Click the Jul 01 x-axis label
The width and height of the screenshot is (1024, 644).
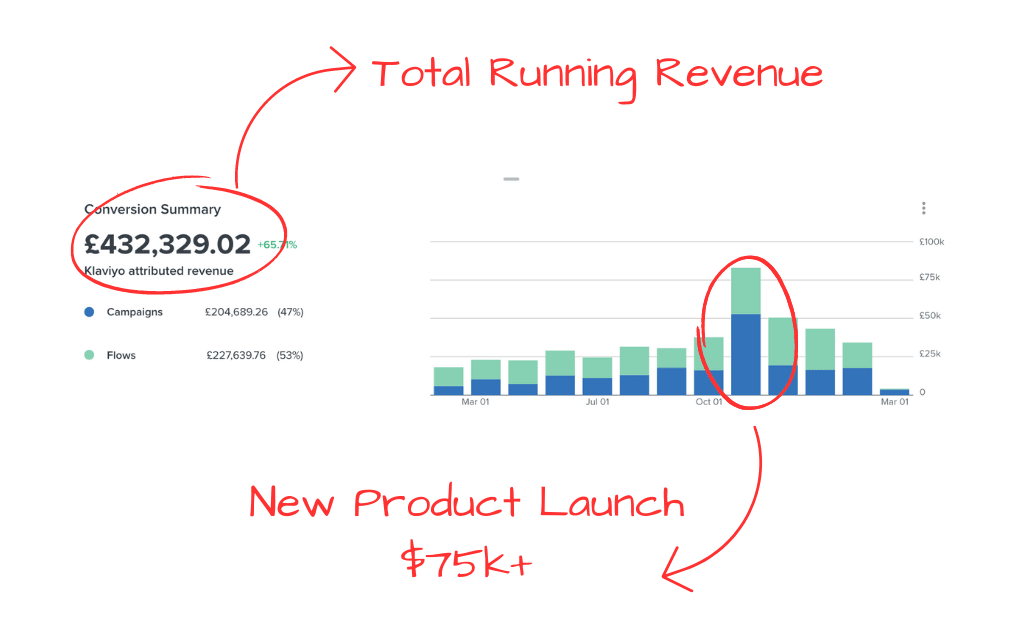[597, 402]
